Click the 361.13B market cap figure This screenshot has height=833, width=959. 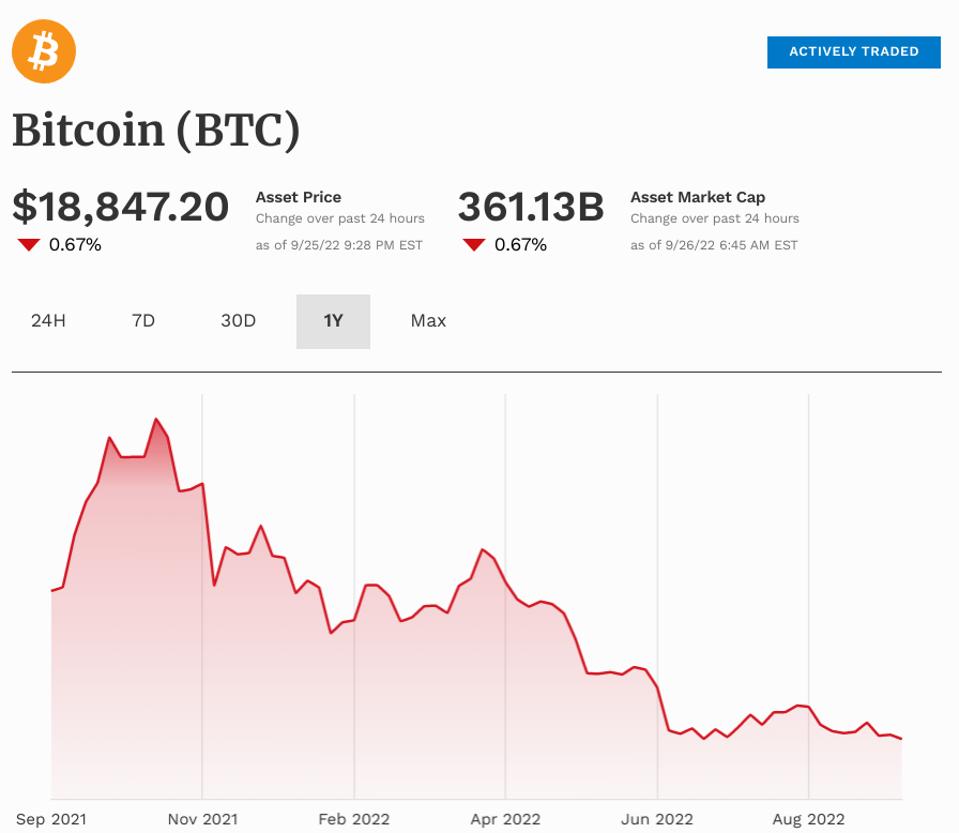pos(531,207)
